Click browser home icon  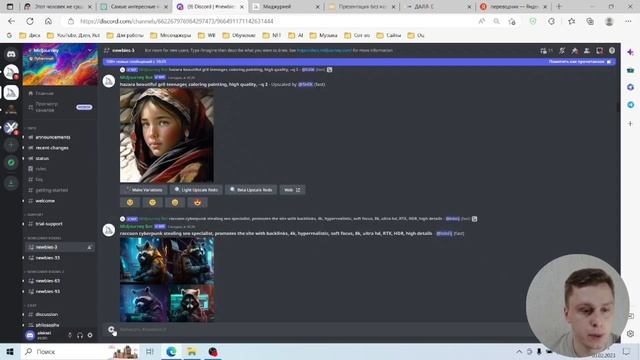click(48, 21)
